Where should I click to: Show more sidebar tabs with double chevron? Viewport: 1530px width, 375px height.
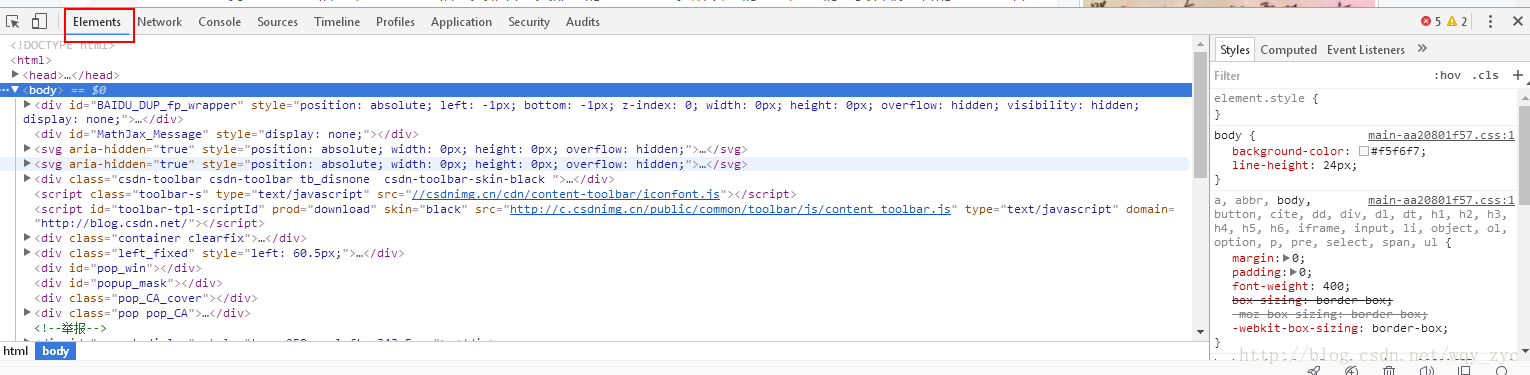[x=1422, y=49]
